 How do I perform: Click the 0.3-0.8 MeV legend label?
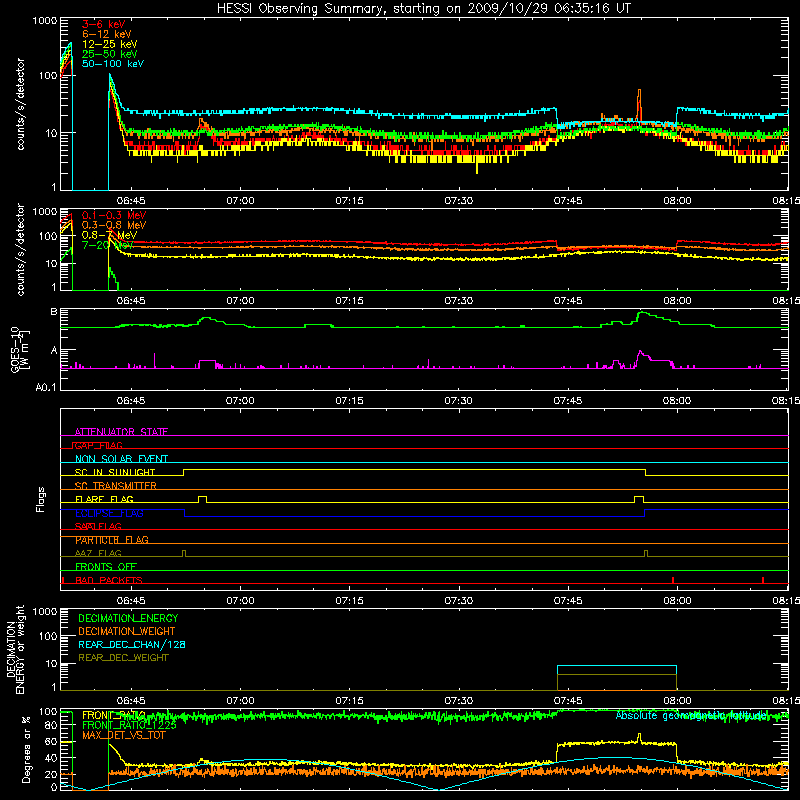point(114,225)
